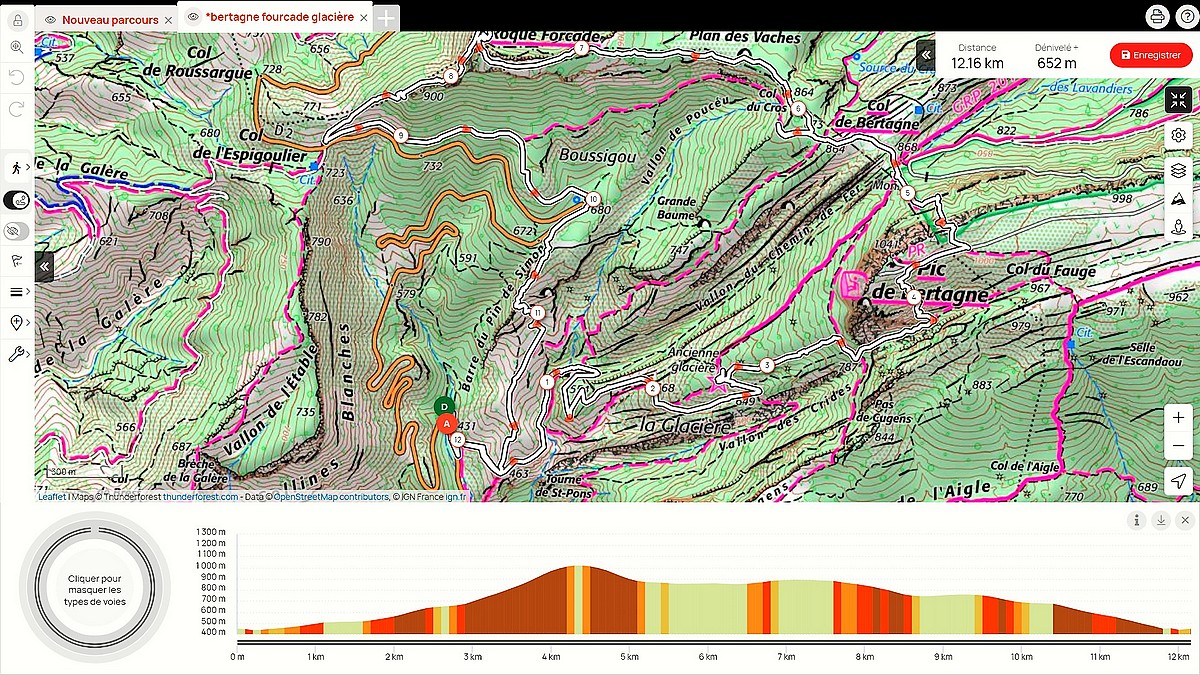Add a new route tab
The width and height of the screenshot is (1200, 675).
point(386,18)
